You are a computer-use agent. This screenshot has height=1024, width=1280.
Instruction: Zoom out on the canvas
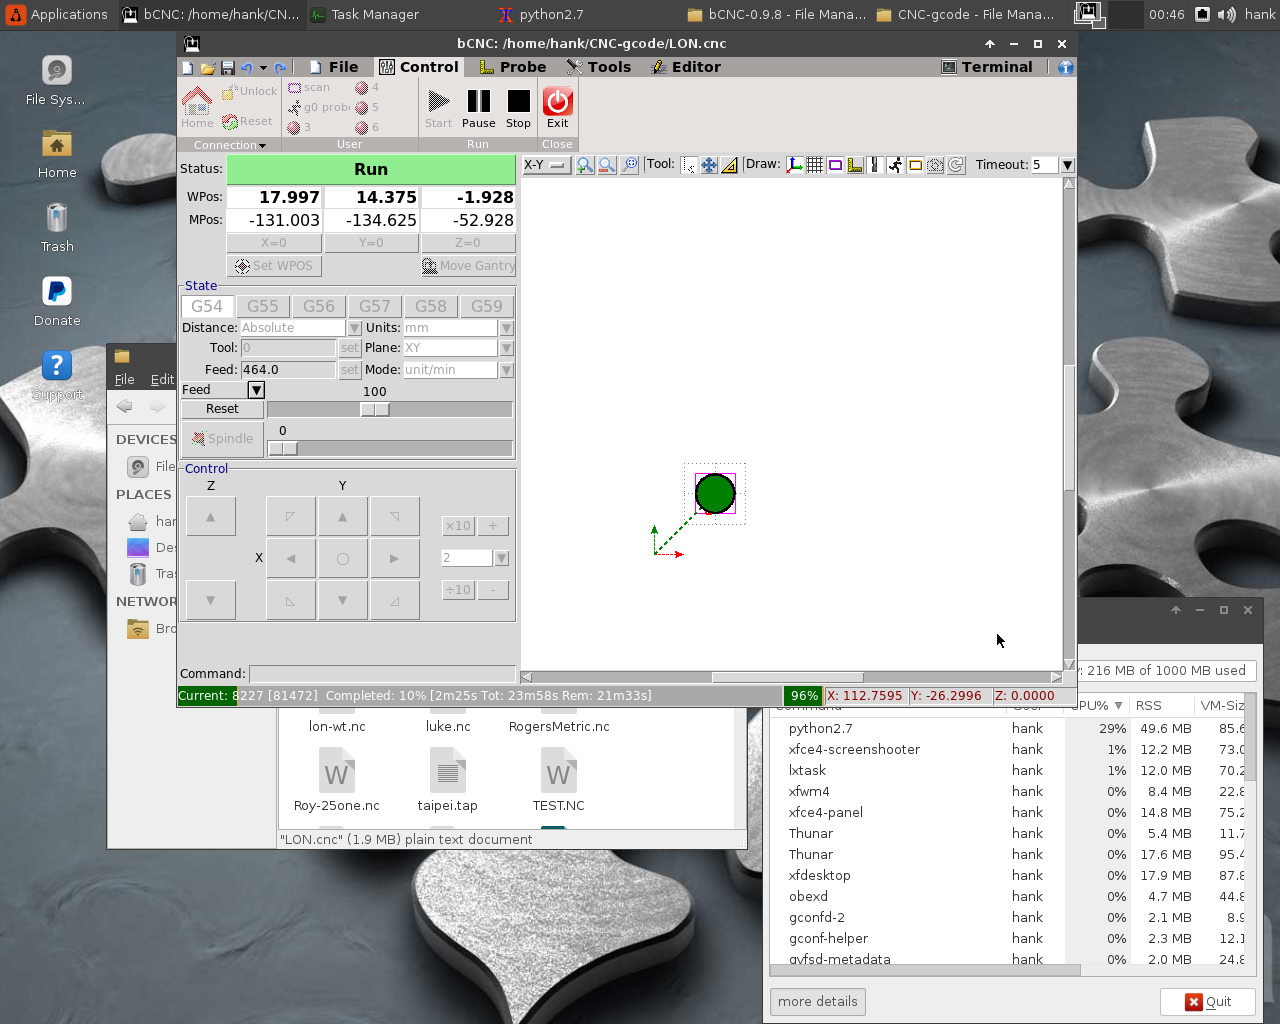[x=607, y=165]
